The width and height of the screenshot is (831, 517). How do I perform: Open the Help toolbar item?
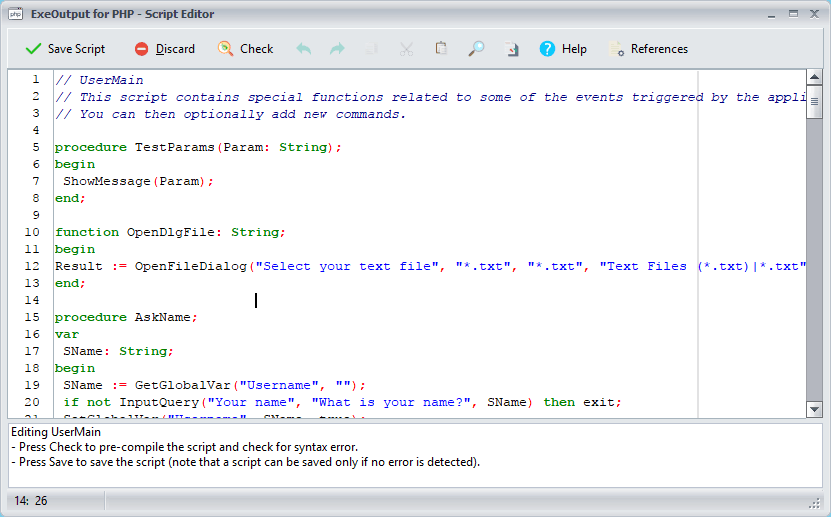pos(563,49)
